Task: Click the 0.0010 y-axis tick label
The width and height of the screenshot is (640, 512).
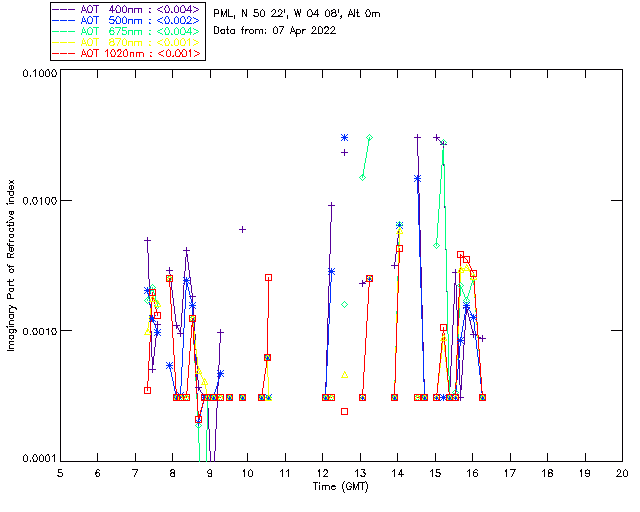Action: coord(37,331)
